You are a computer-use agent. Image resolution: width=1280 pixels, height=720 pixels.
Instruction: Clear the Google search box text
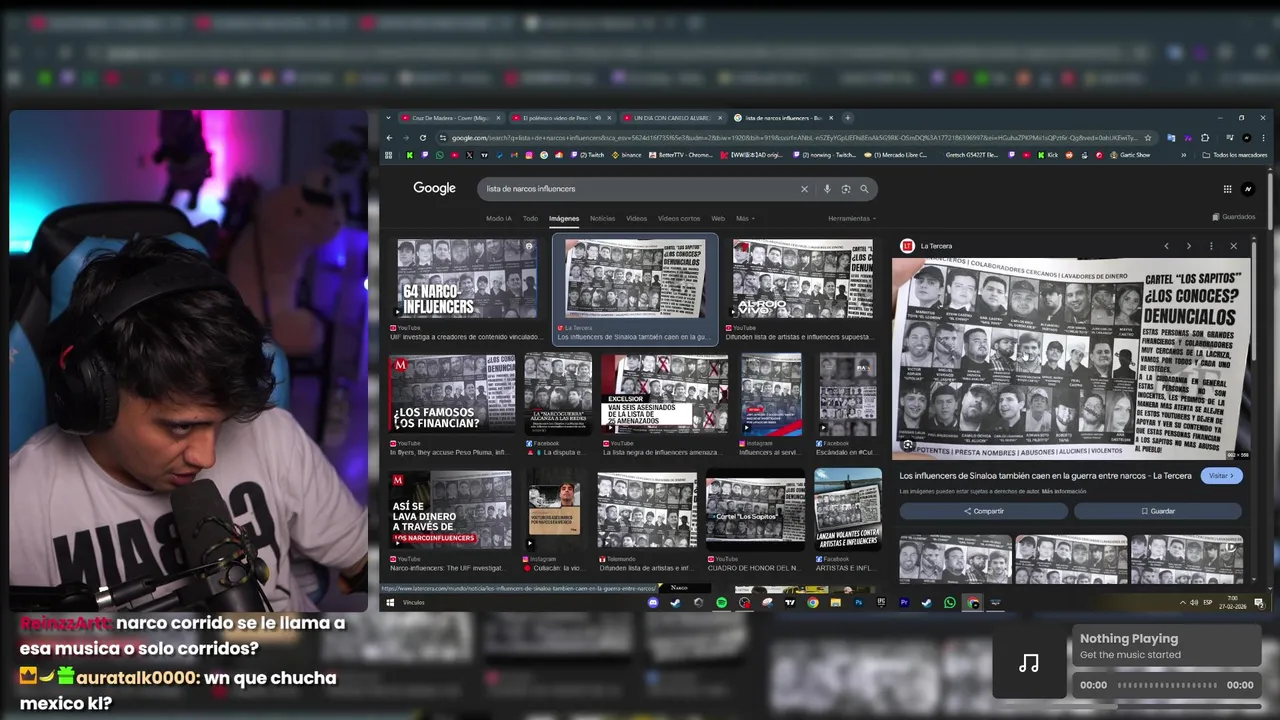tap(804, 188)
